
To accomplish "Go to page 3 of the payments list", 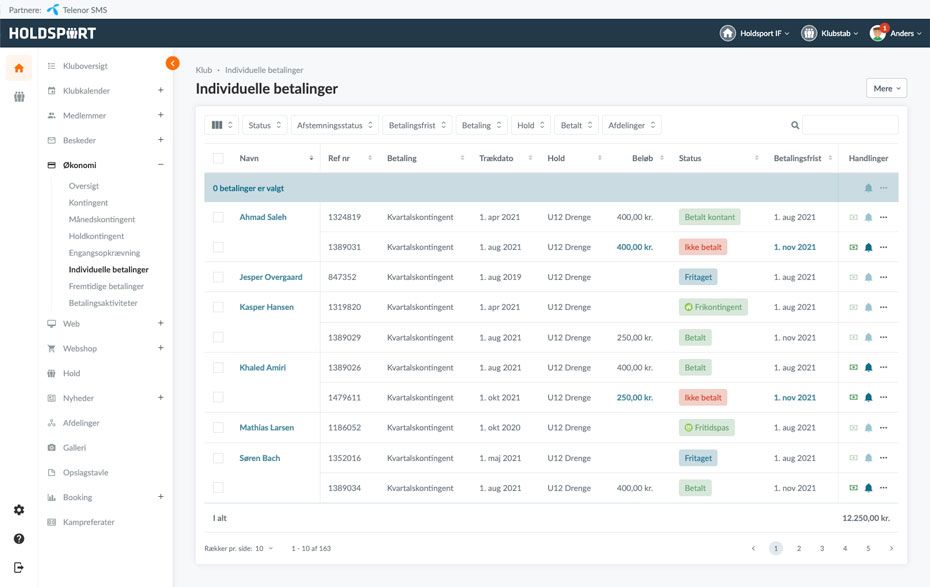I will [821, 548].
